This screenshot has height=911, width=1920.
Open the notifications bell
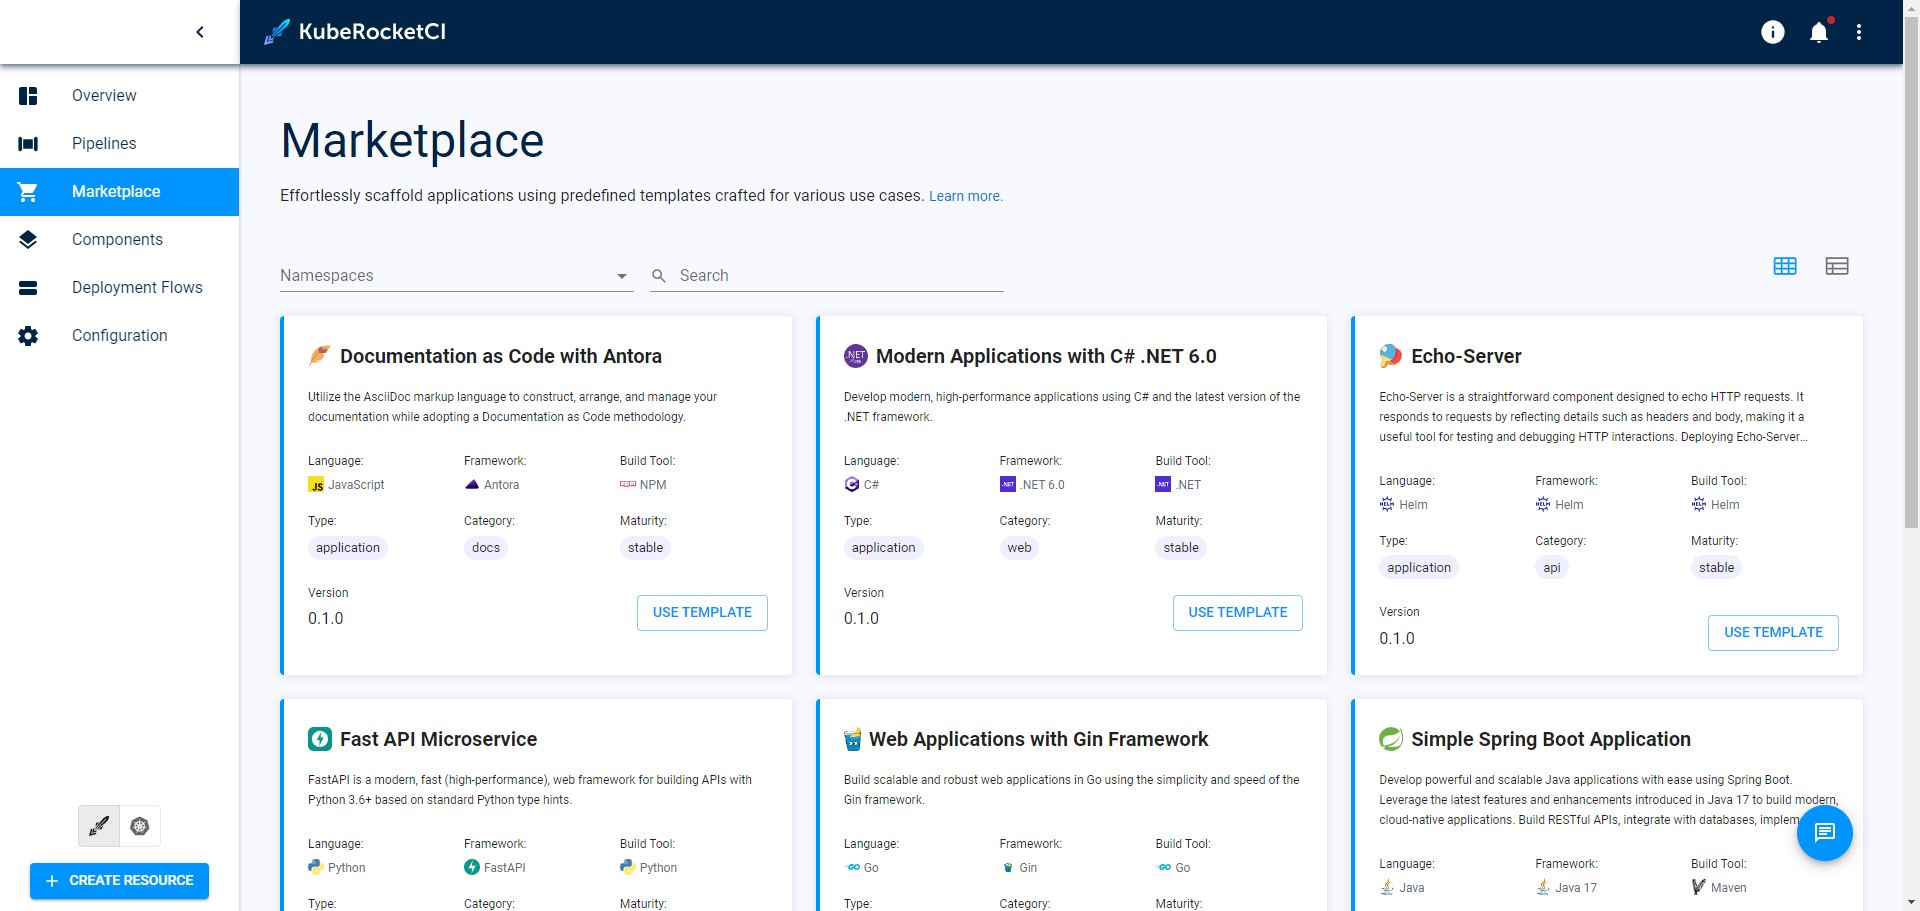pyautogui.click(x=1819, y=32)
